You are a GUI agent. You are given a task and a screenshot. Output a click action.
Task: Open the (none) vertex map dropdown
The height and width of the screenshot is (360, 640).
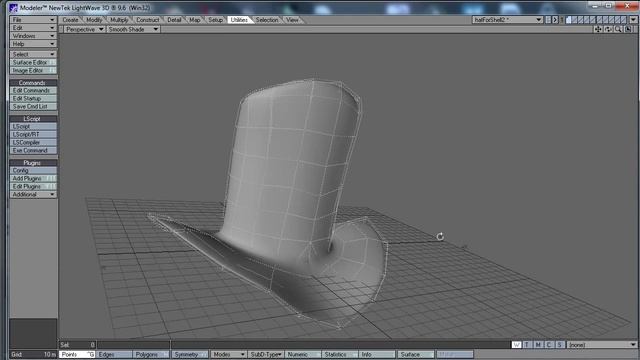tap(602, 345)
